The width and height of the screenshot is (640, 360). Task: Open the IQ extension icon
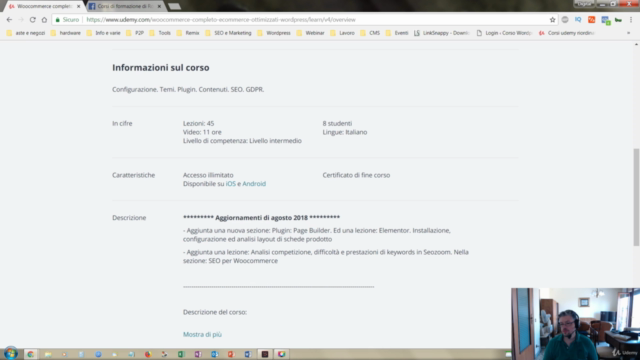point(578,20)
